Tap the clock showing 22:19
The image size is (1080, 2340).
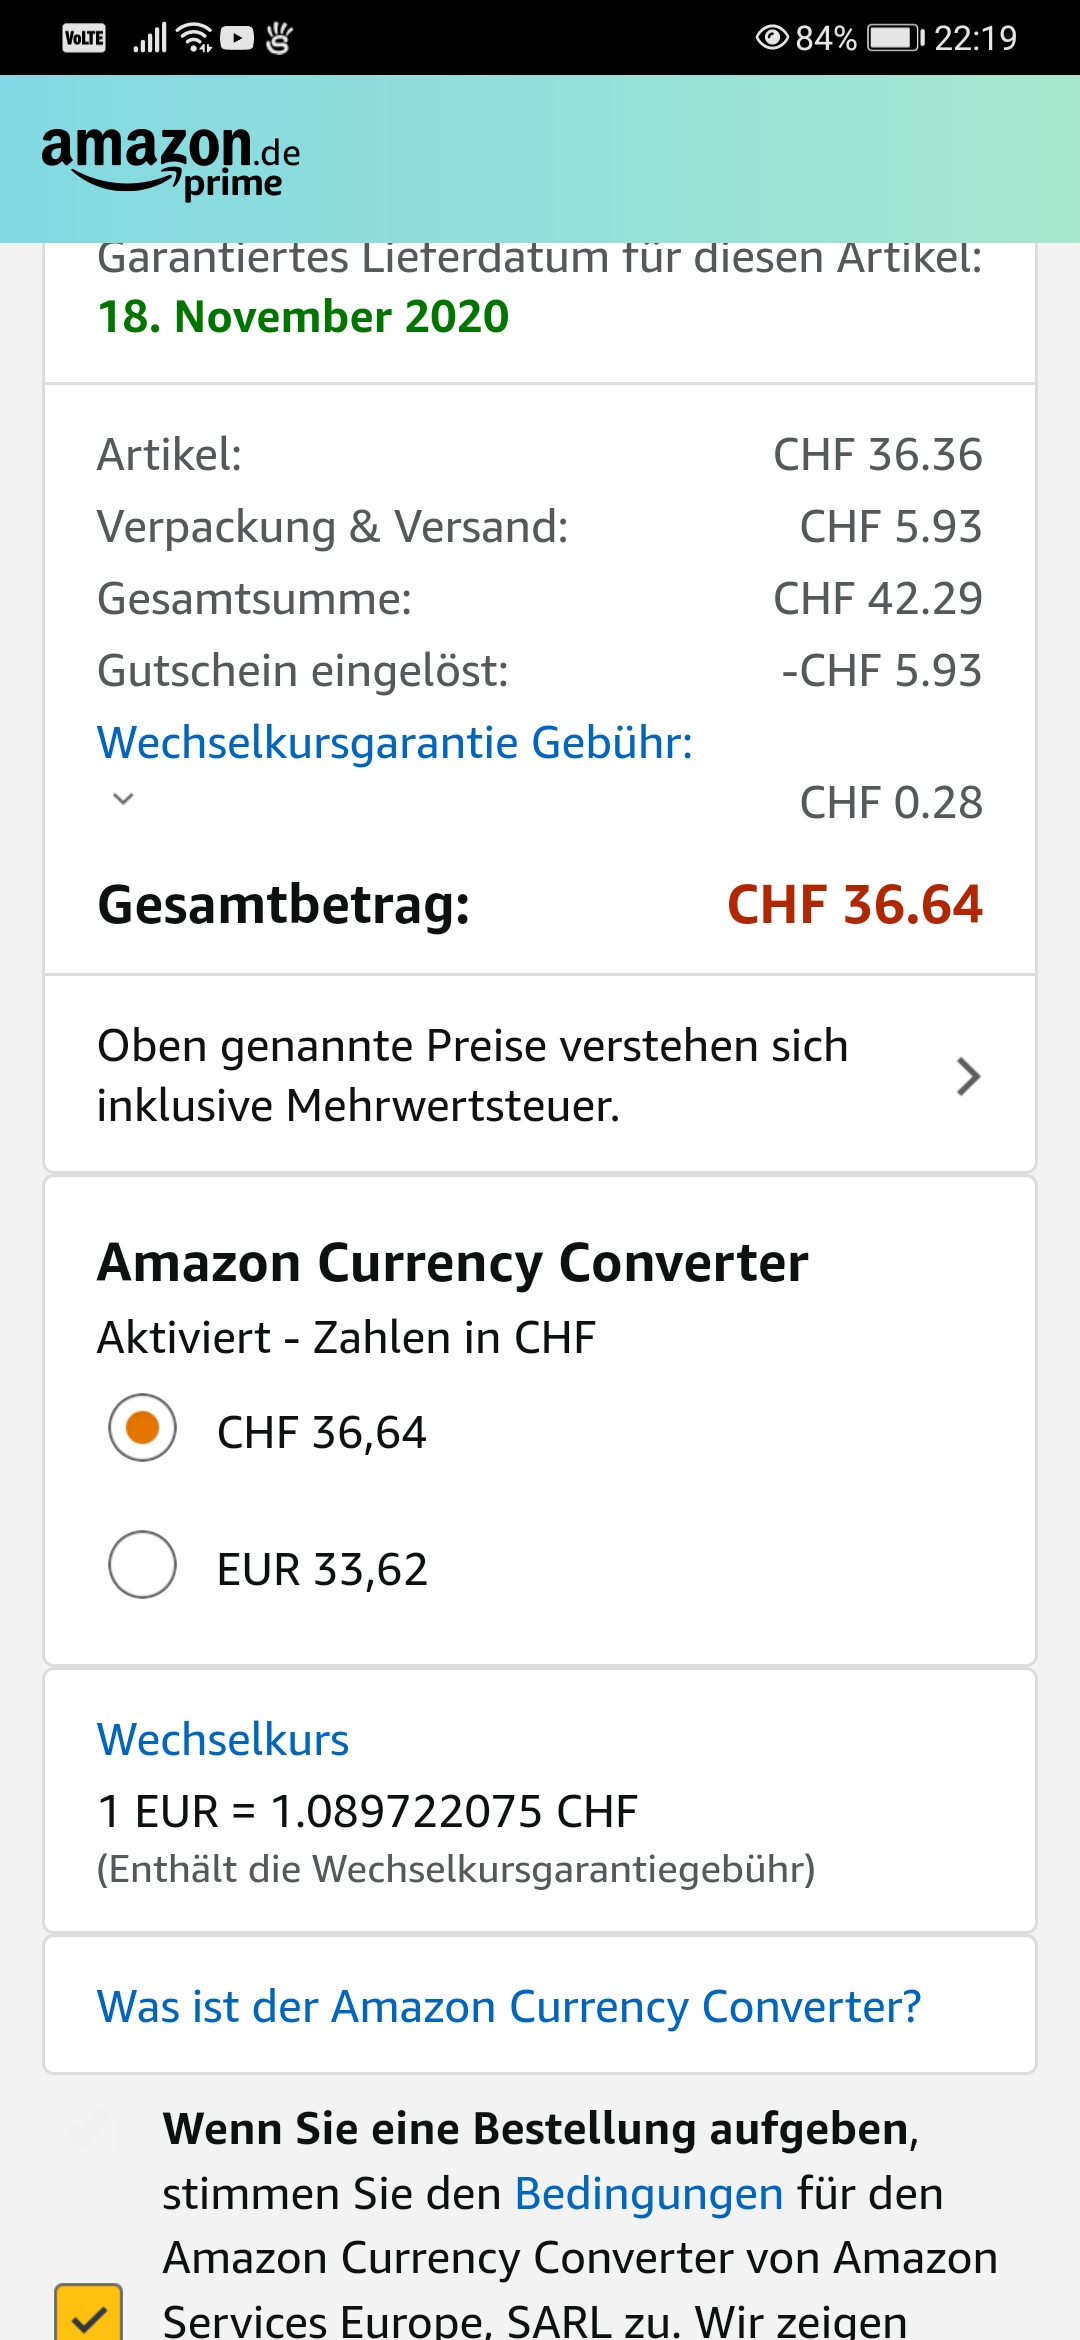(975, 38)
